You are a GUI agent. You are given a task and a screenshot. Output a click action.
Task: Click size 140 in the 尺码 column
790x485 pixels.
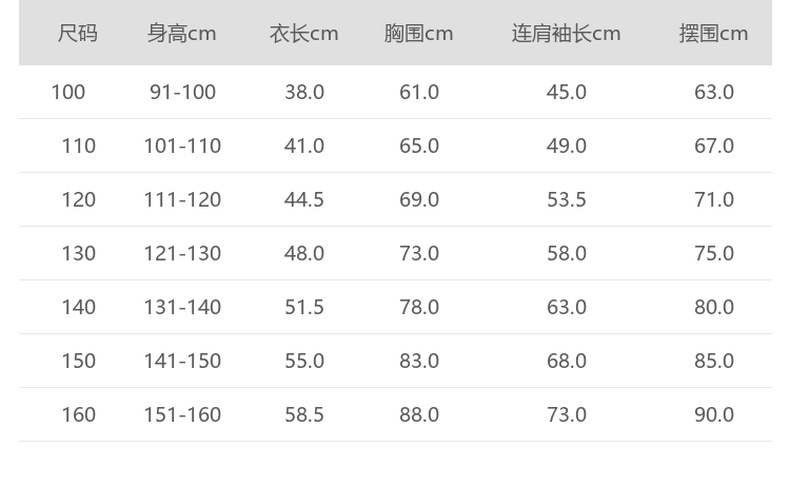pyautogui.click(x=78, y=307)
